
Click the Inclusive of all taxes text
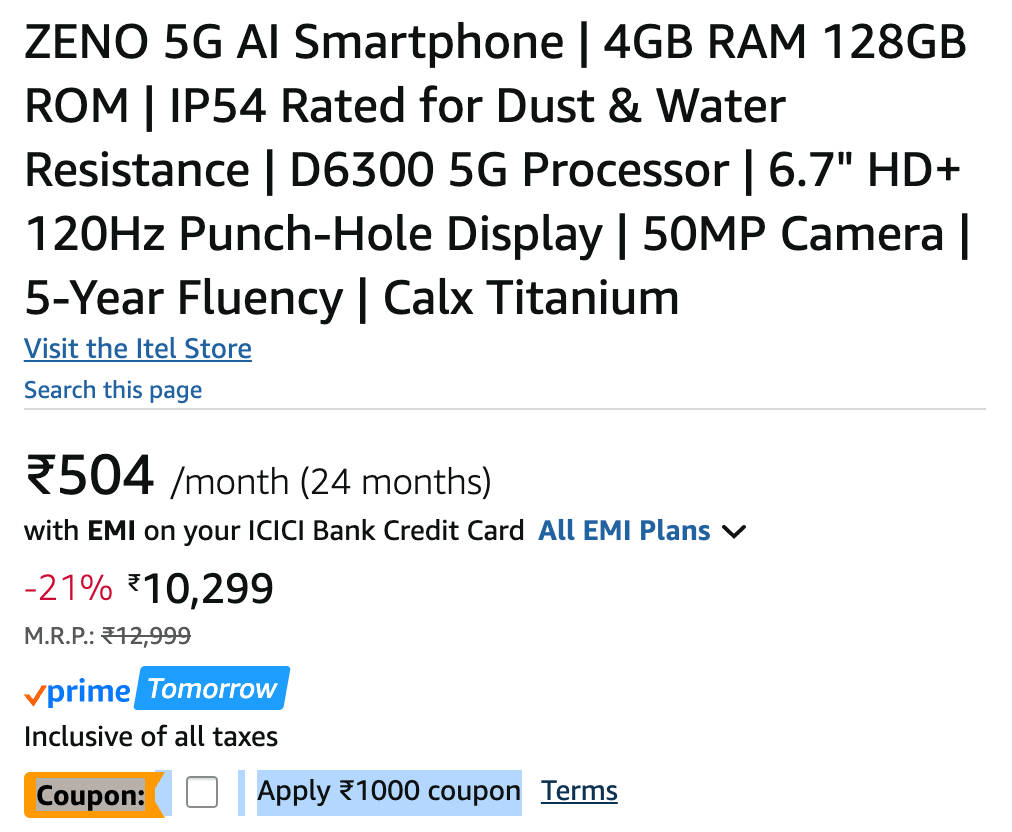tap(151, 738)
